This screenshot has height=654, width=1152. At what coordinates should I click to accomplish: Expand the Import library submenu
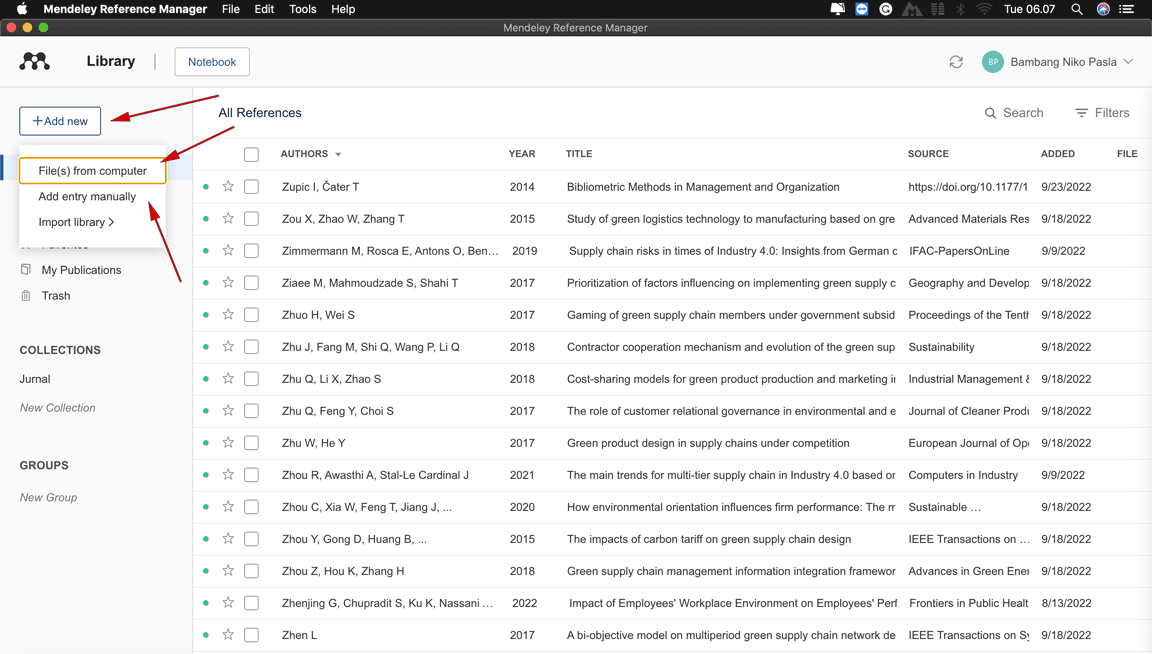[76, 222]
